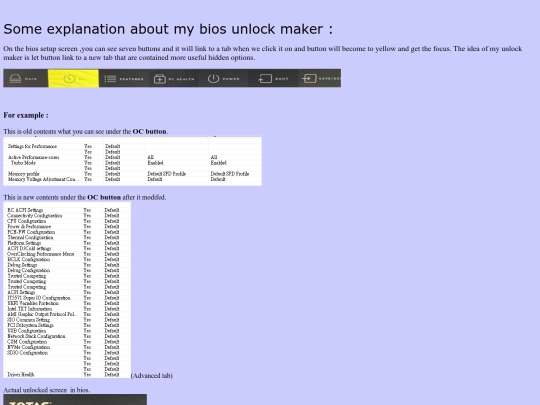Viewport: 540px width, 405px height.
Task: Select 'Network Stack Configuration' row
Action: [x=67, y=336]
